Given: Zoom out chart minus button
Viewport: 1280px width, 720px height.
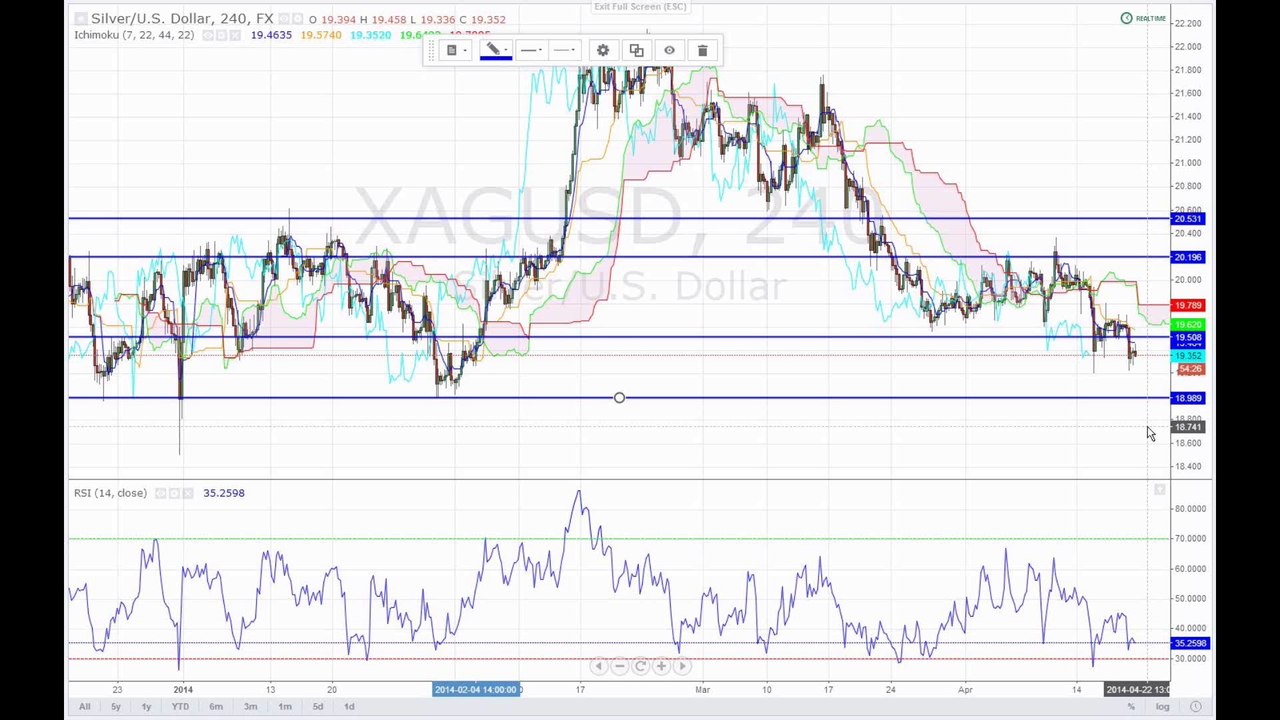Looking at the screenshot, I should 620,666.
